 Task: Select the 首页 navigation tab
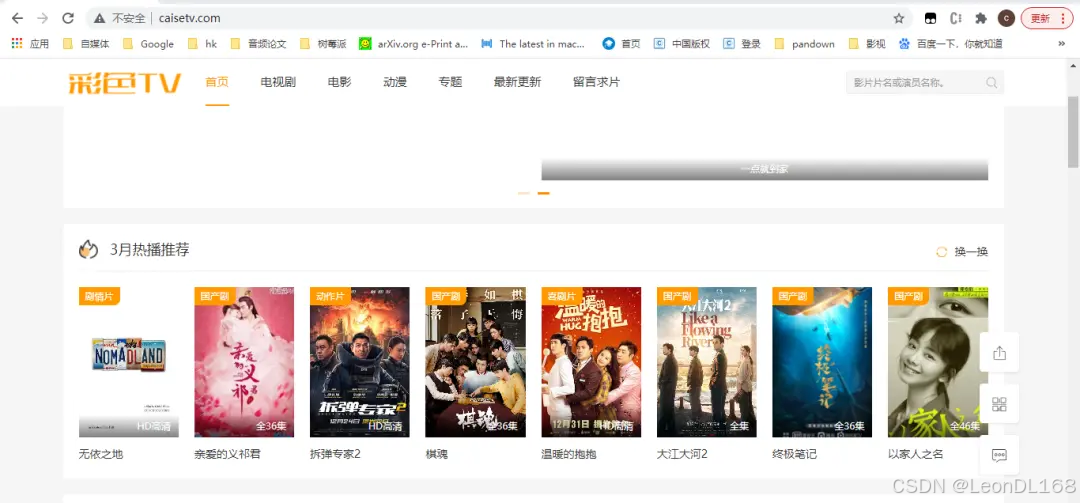coord(217,82)
